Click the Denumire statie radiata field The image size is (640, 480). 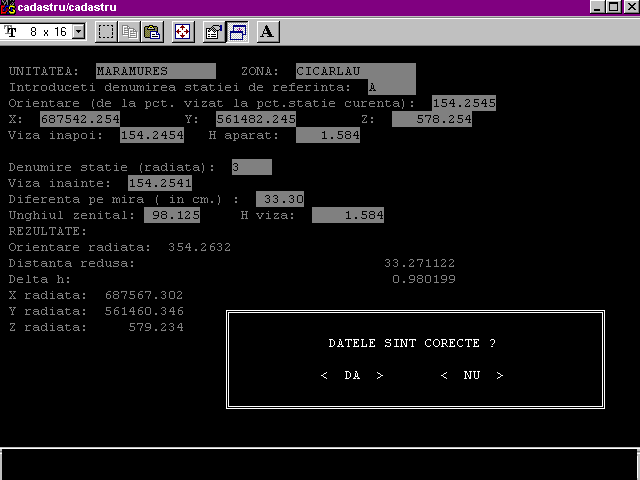pos(250,167)
